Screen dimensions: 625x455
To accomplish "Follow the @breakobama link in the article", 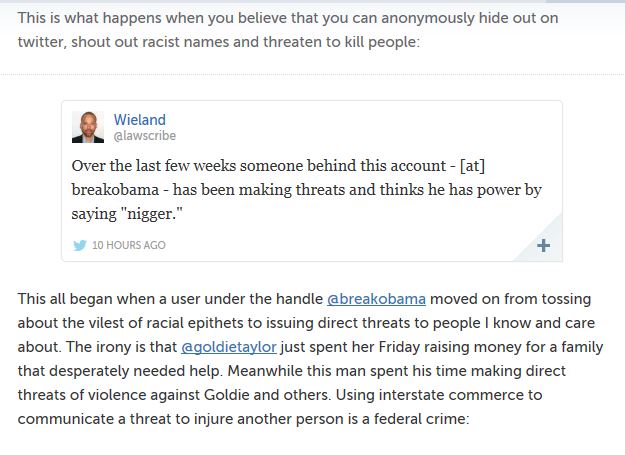I will (378, 298).
